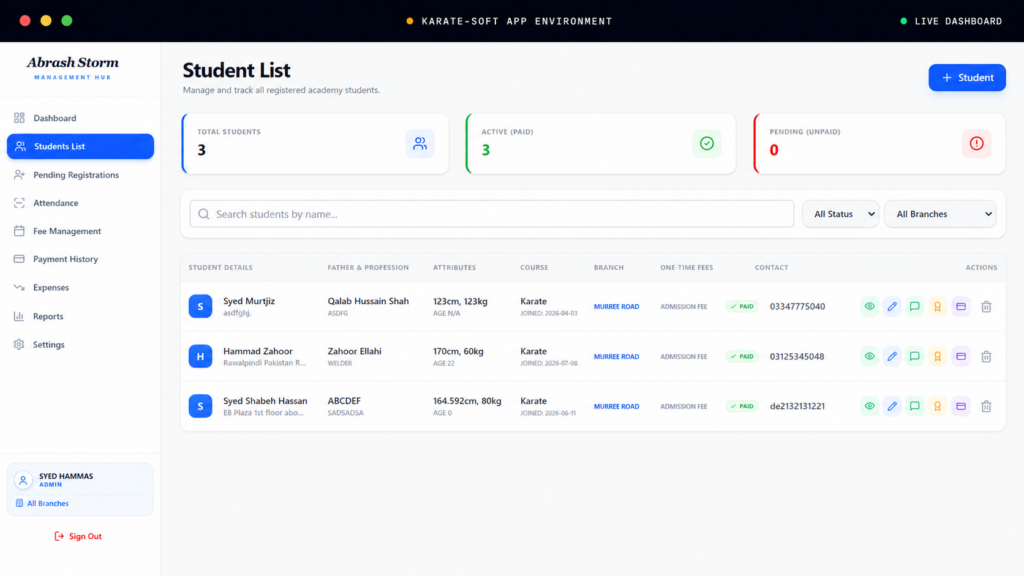Open payment card icon for Syed Shabeh Hassan

(961, 406)
